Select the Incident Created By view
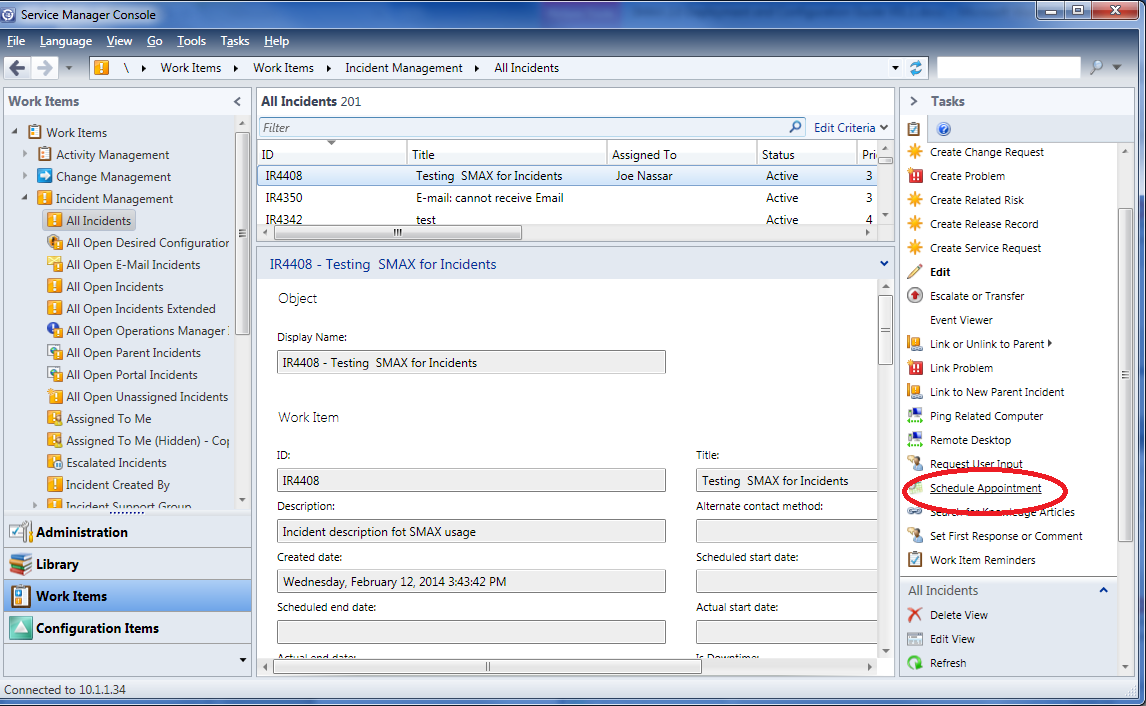 (x=118, y=485)
